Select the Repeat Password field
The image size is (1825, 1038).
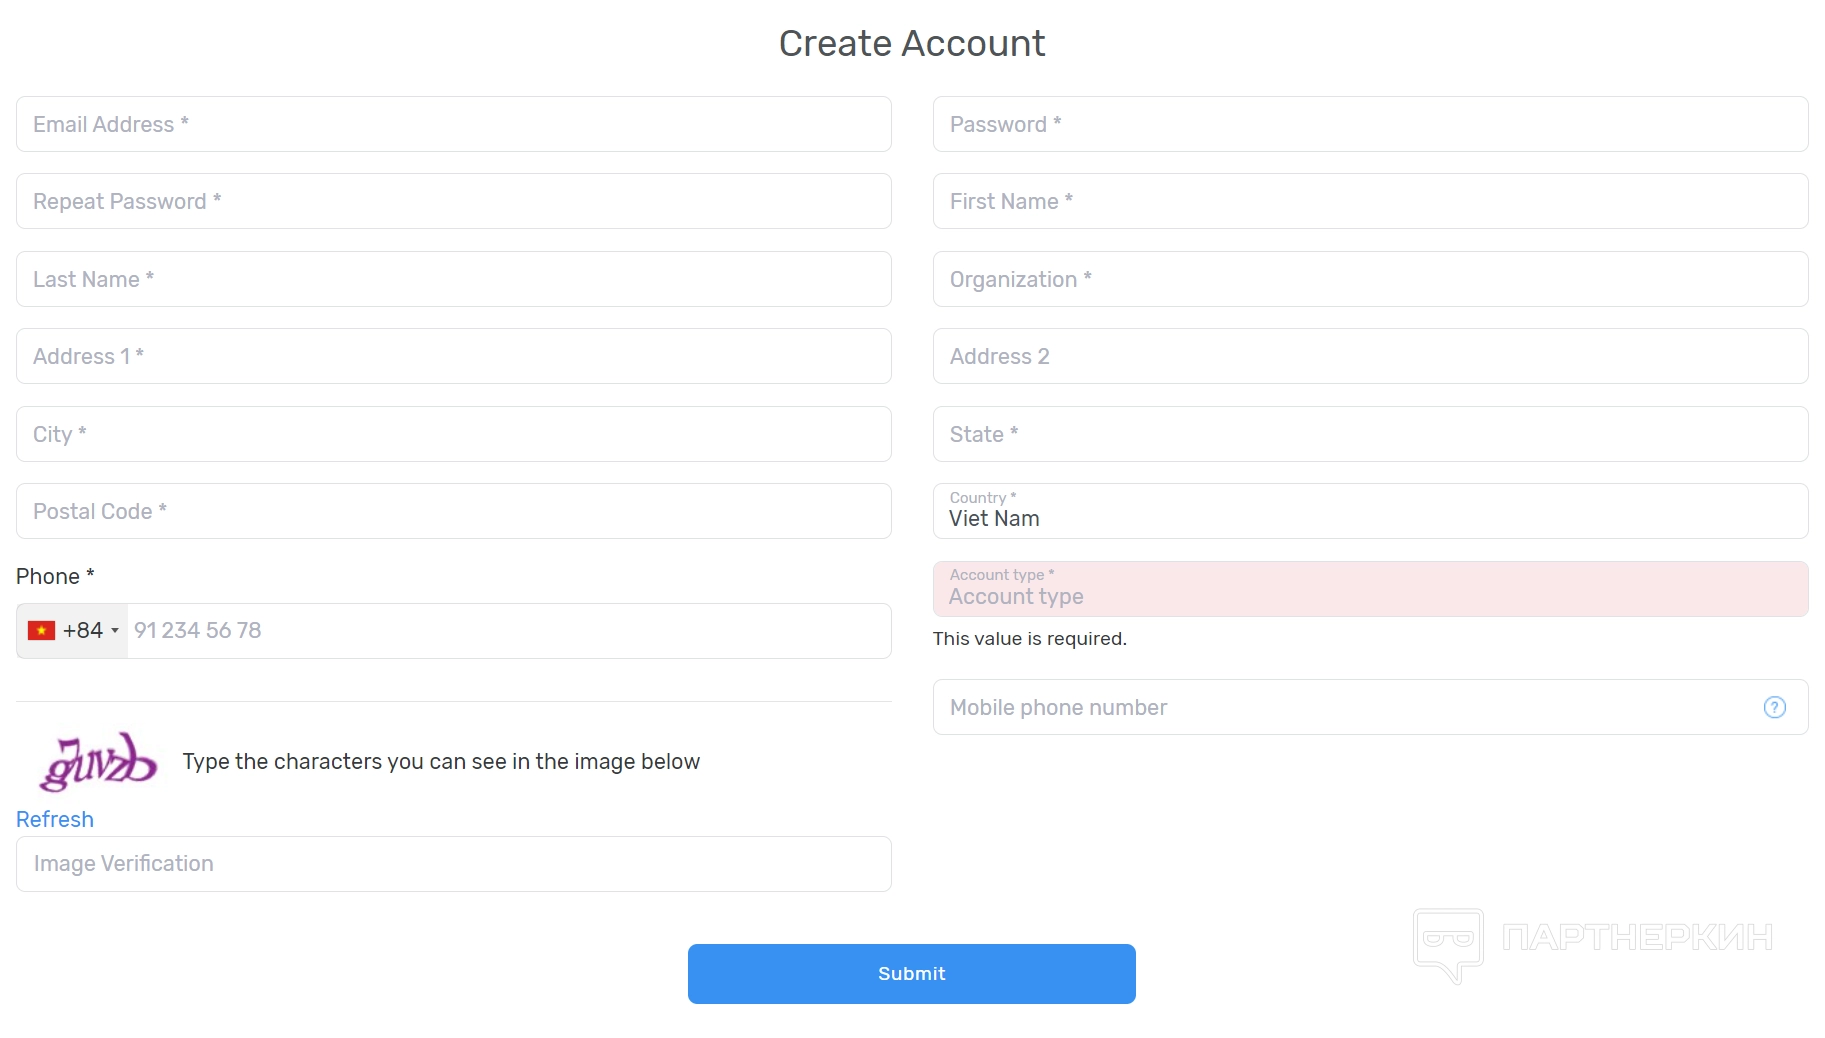coord(453,202)
